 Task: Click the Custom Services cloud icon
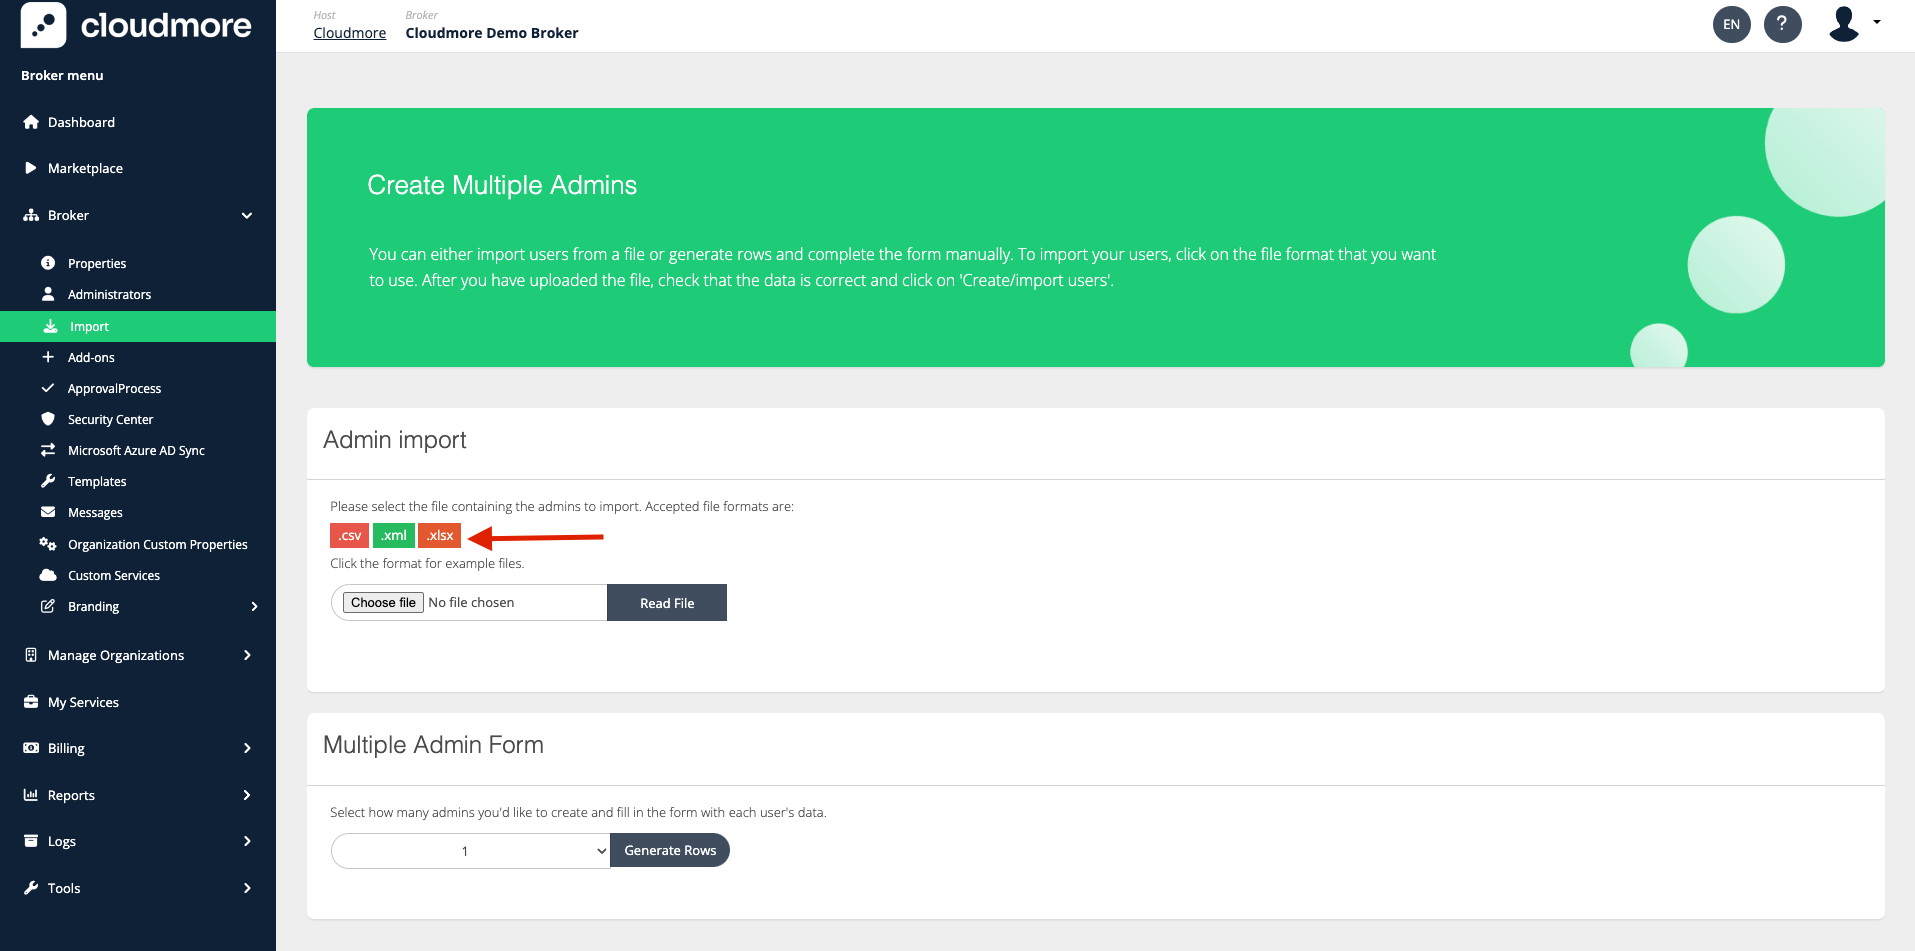48,575
